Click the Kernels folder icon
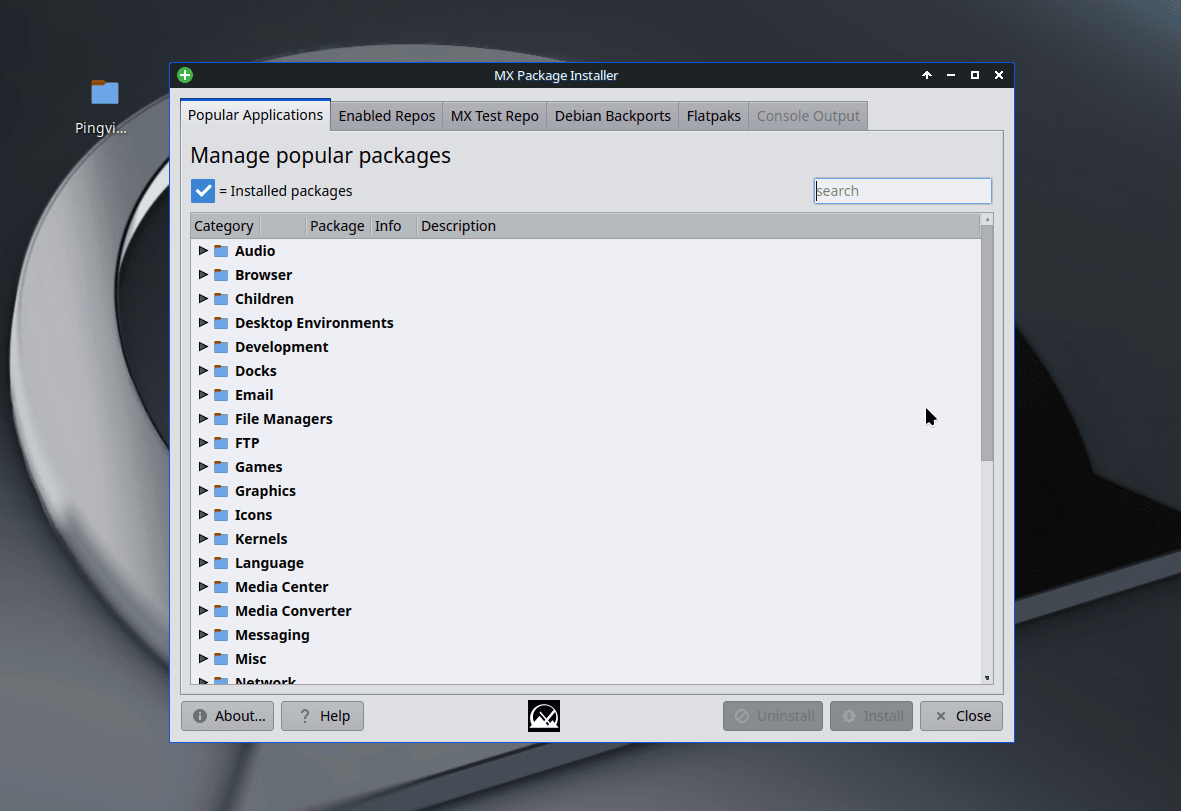The width and height of the screenshot is (1181, 811). 221,539
